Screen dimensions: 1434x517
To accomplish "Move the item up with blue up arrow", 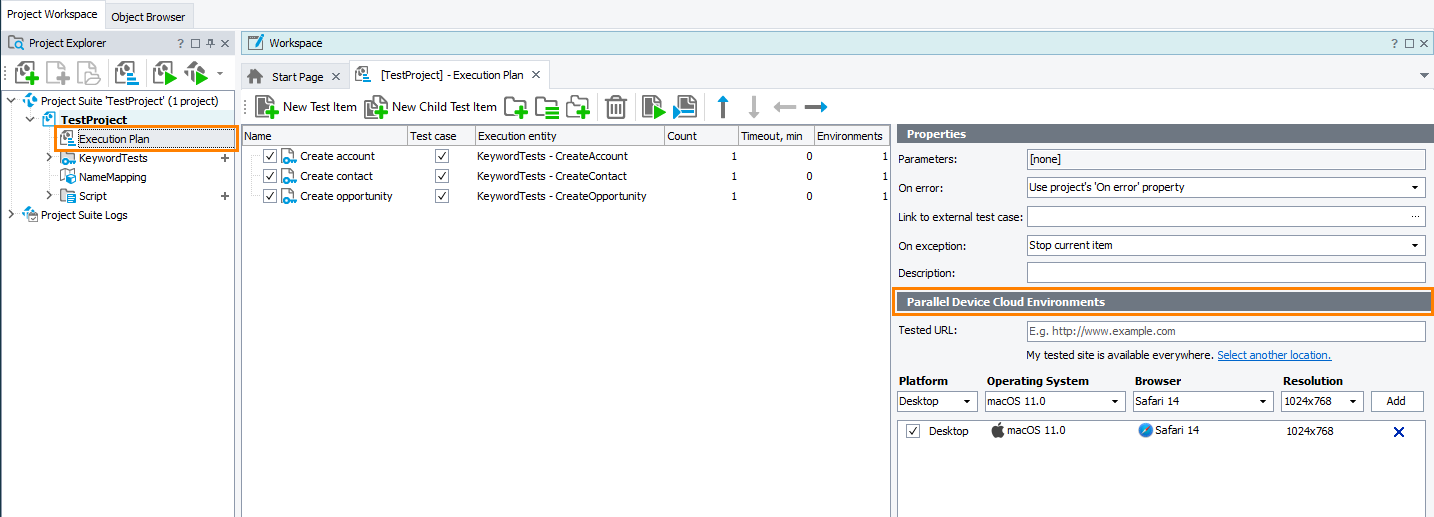I will 723,107.
